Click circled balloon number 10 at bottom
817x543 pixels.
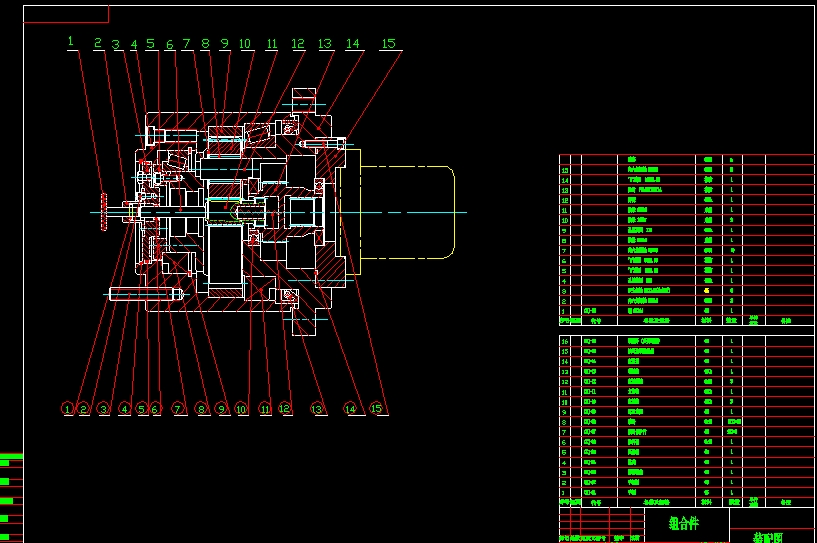(241, 408)
